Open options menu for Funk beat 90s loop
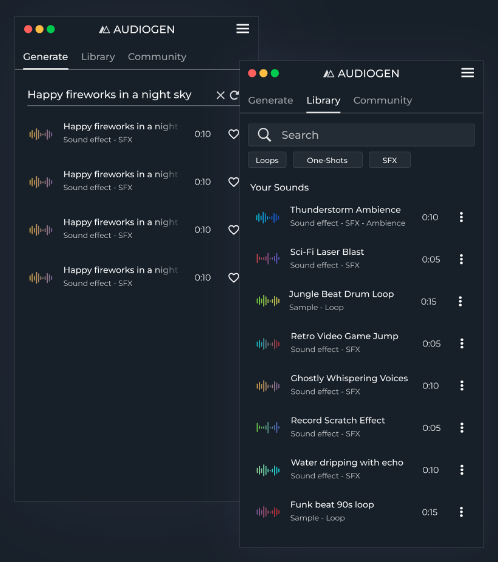Screen dimensions: 498x562 461,512
